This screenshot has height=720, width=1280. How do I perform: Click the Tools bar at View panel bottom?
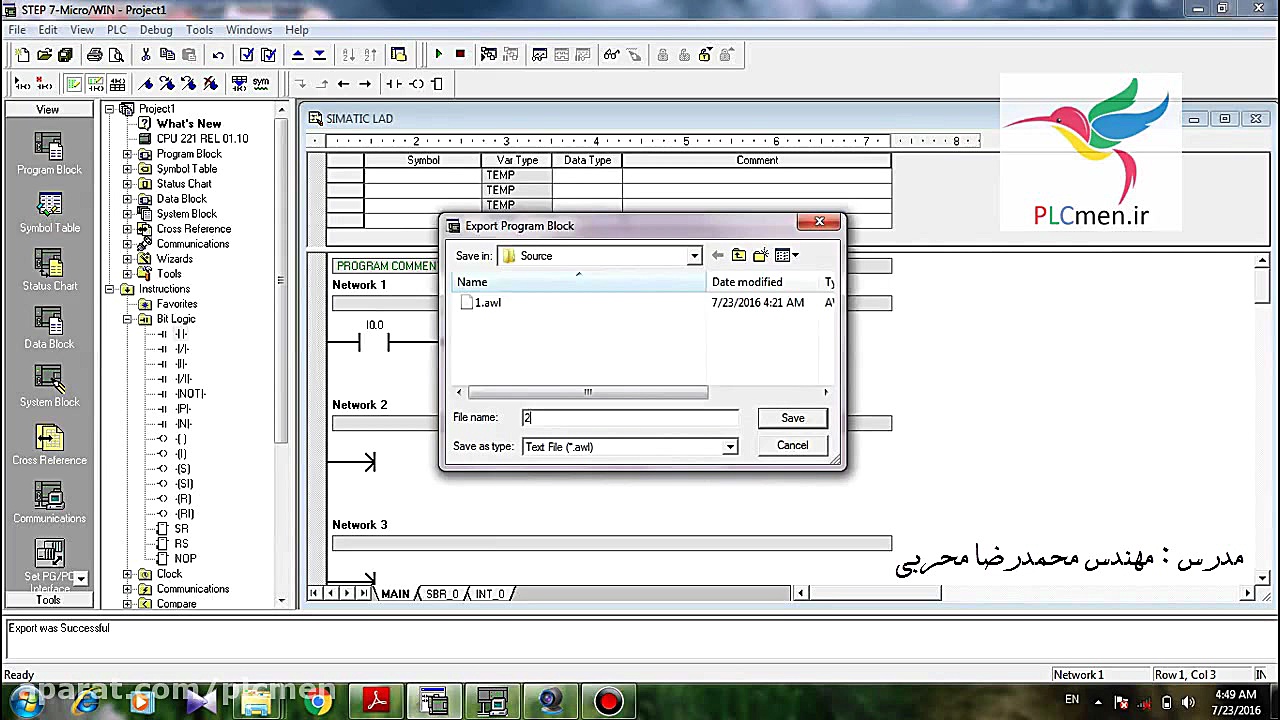point(48,600)
